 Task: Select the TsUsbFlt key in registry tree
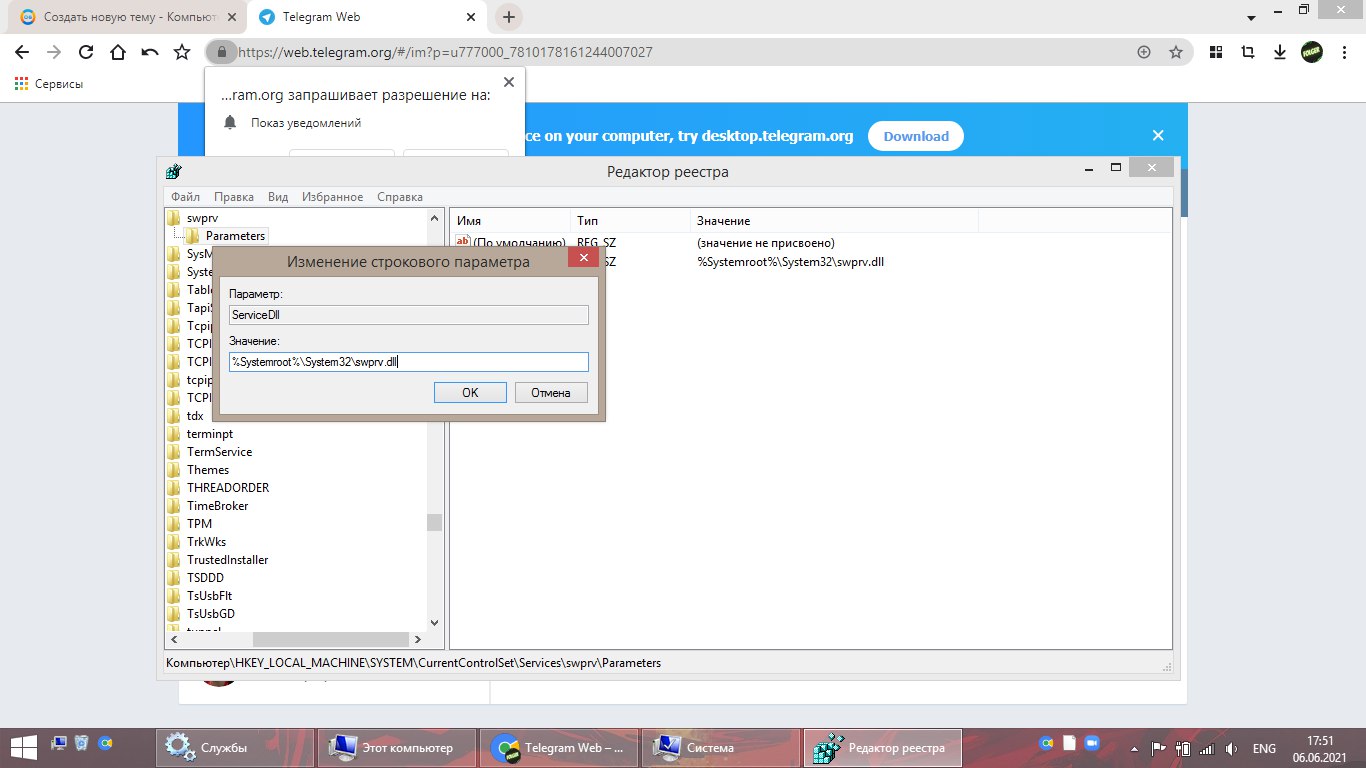tap(210, 596)
